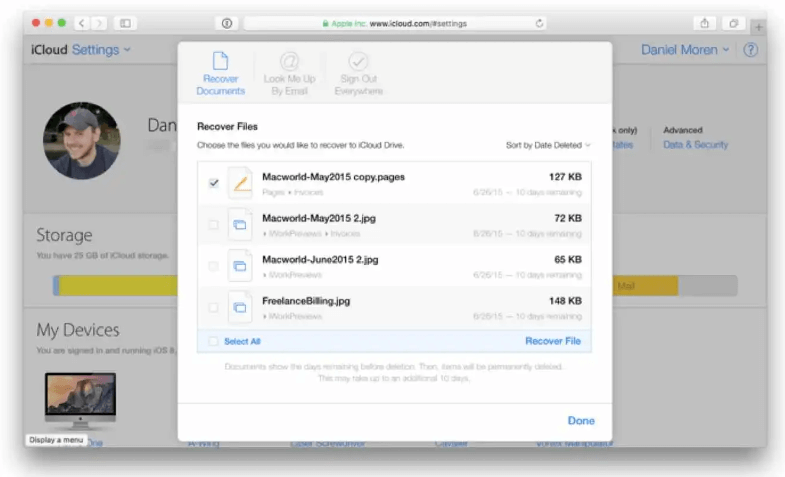Switch to Recover Documents tab label

pos(220,85)
